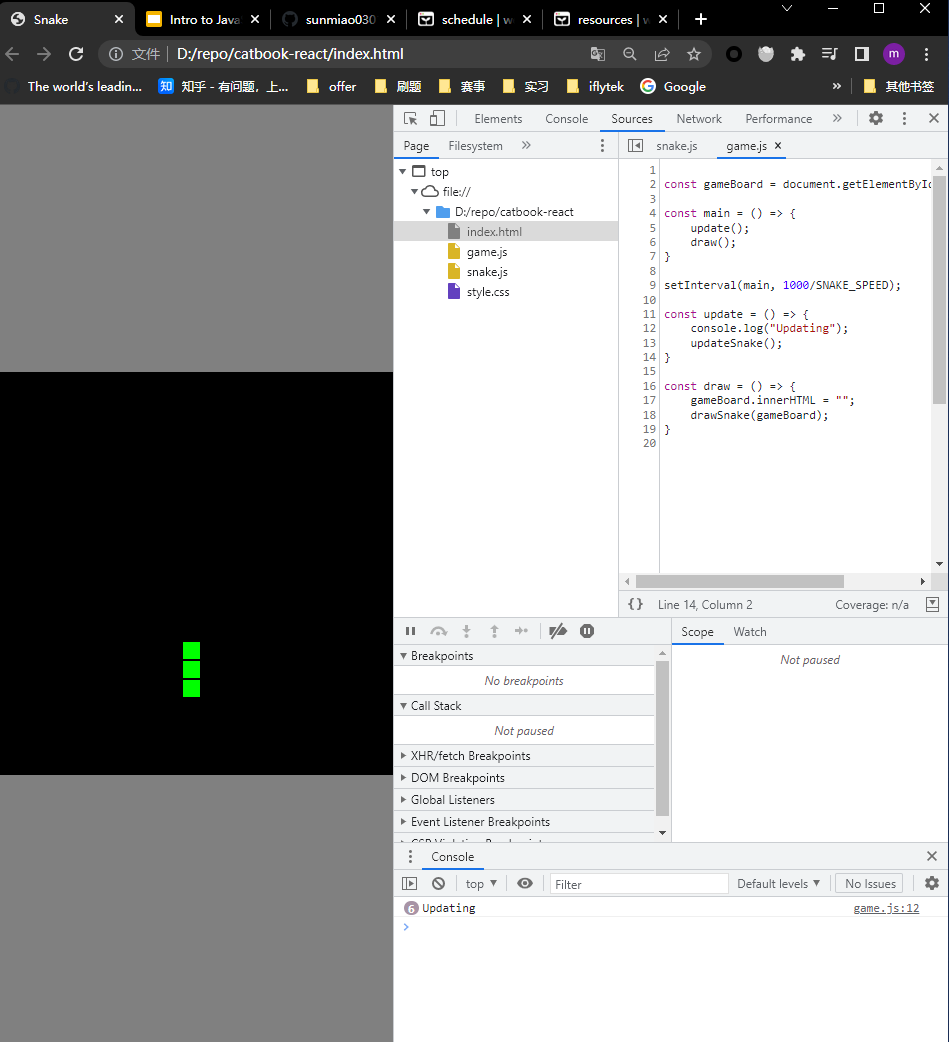Toggle pause on exceptions
Screen dimensions: 949x1042
587,631
